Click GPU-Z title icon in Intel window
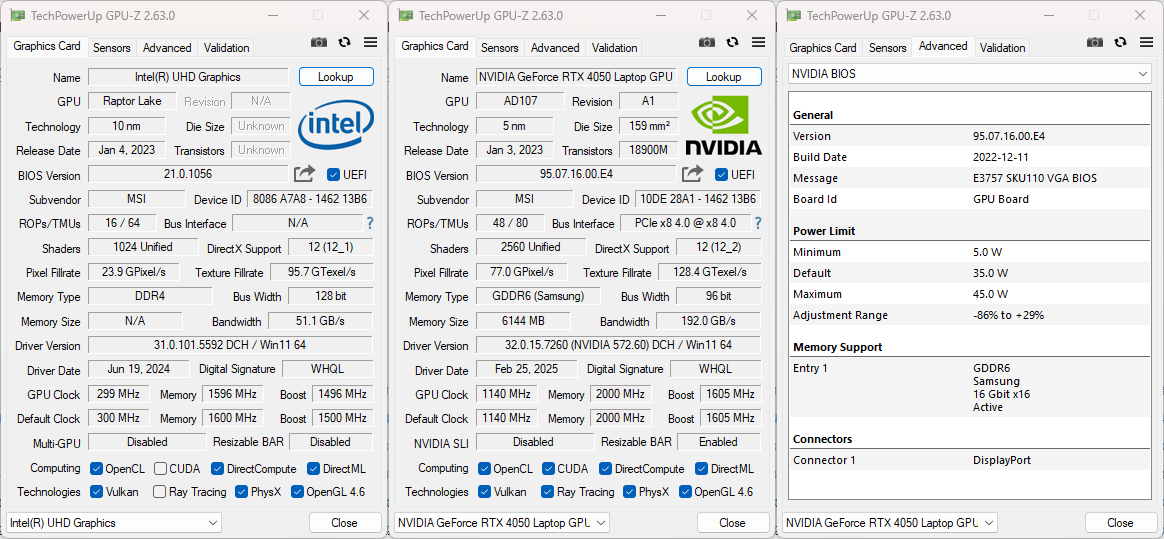1164x539 pixels. point(18,16)
